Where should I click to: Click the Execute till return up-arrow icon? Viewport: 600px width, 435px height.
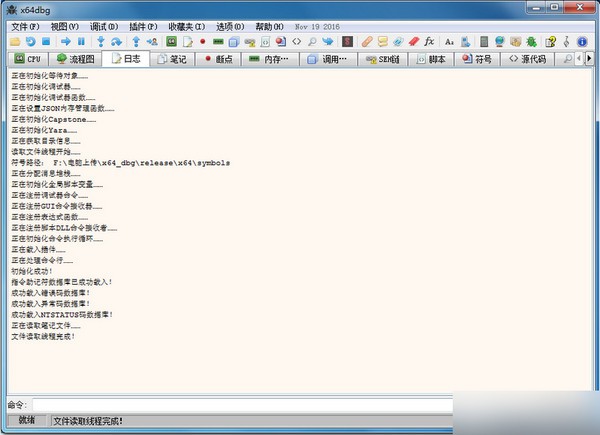tap(136, 41)
